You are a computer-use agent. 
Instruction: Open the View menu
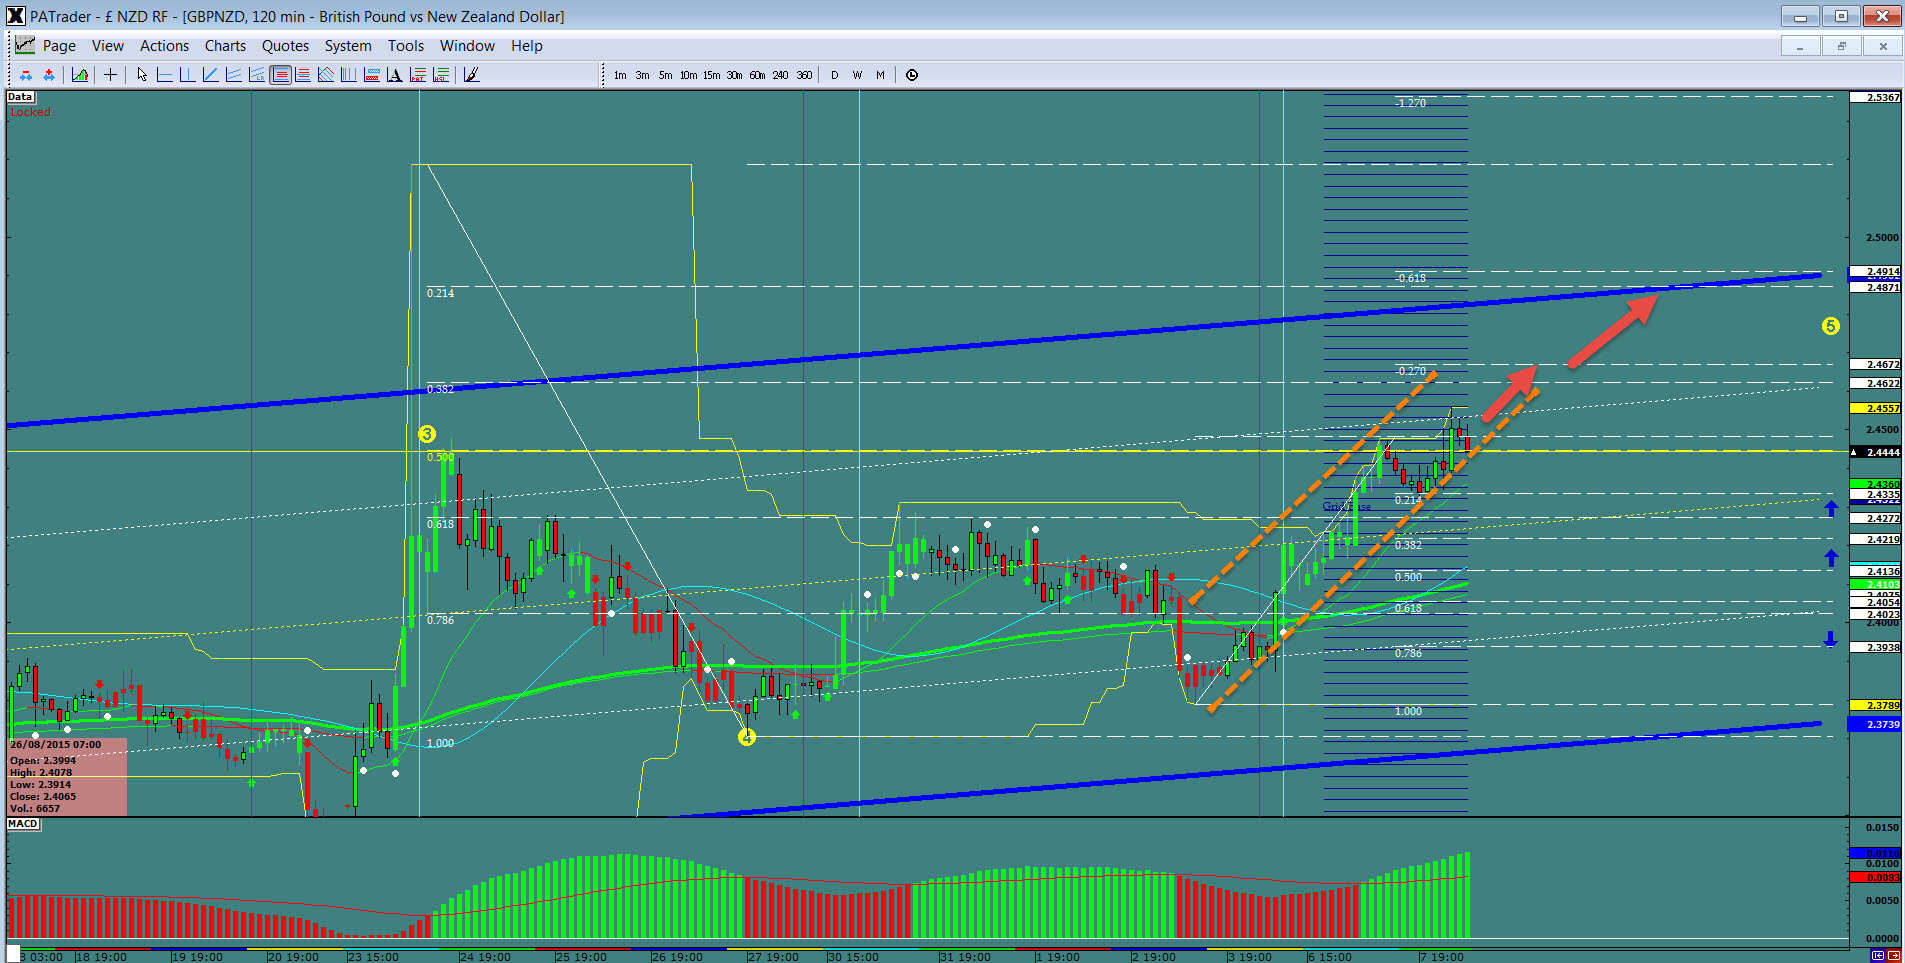[108, 46]
